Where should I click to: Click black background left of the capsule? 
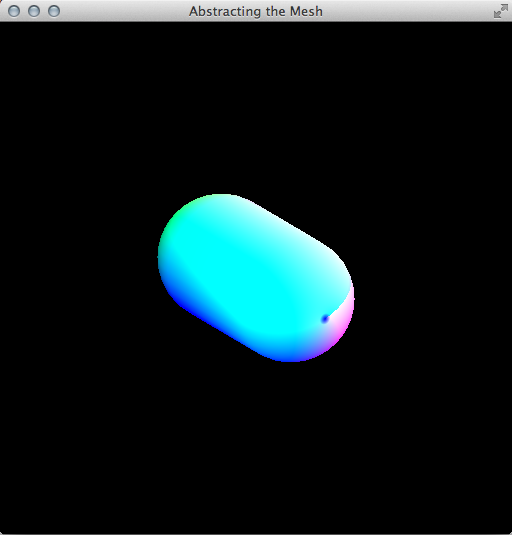78,276
